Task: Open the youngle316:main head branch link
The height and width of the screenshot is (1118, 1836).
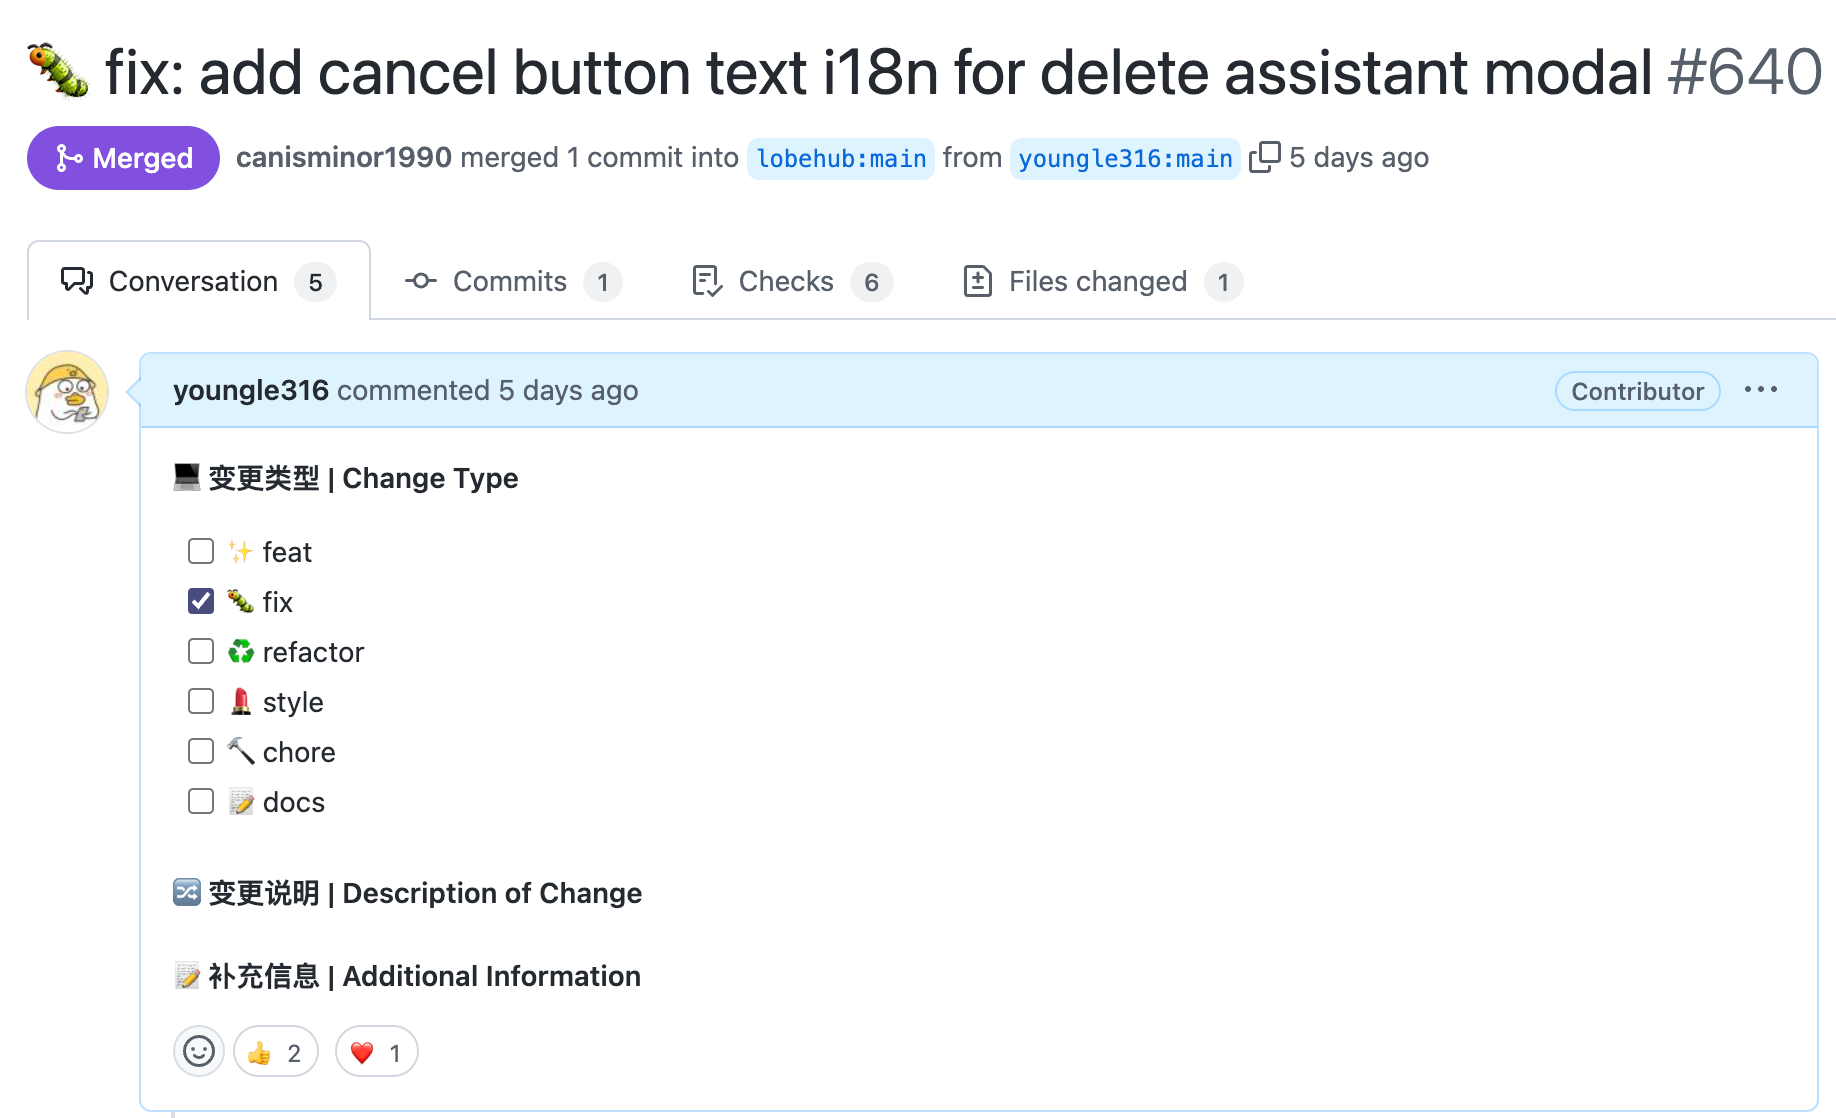Action: [1125, 158]
